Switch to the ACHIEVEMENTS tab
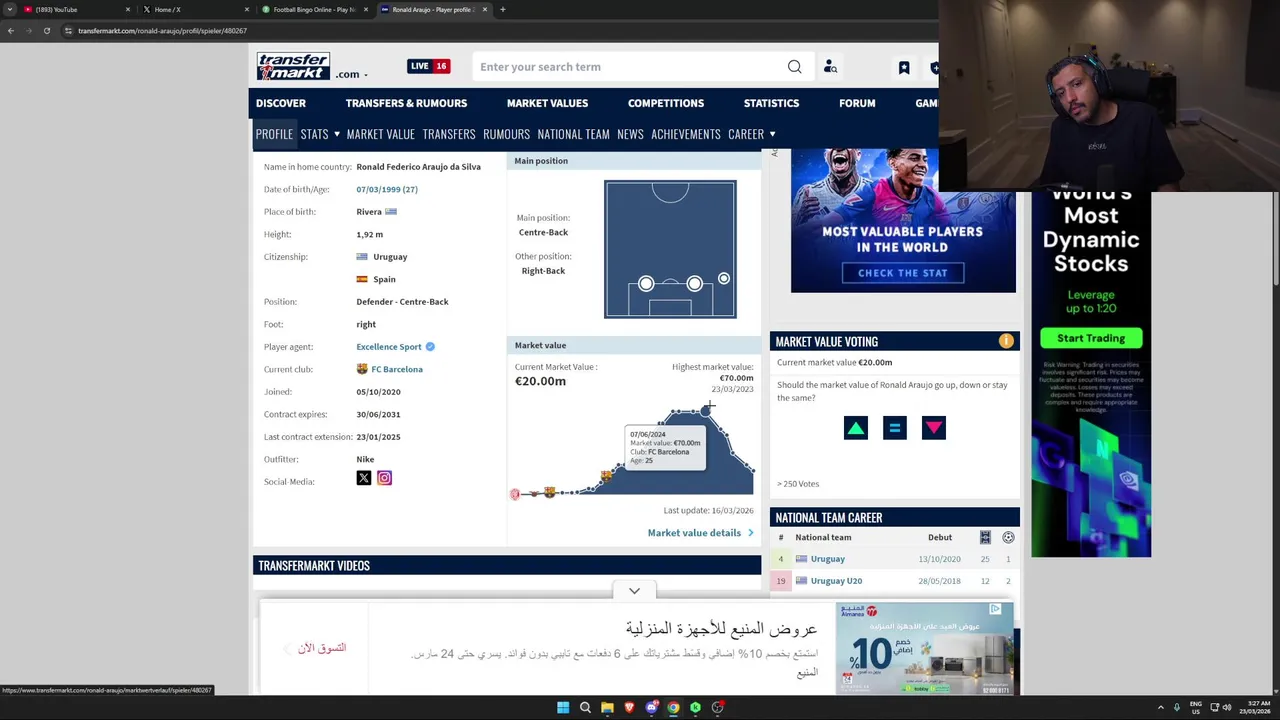 tap(686, 134)
